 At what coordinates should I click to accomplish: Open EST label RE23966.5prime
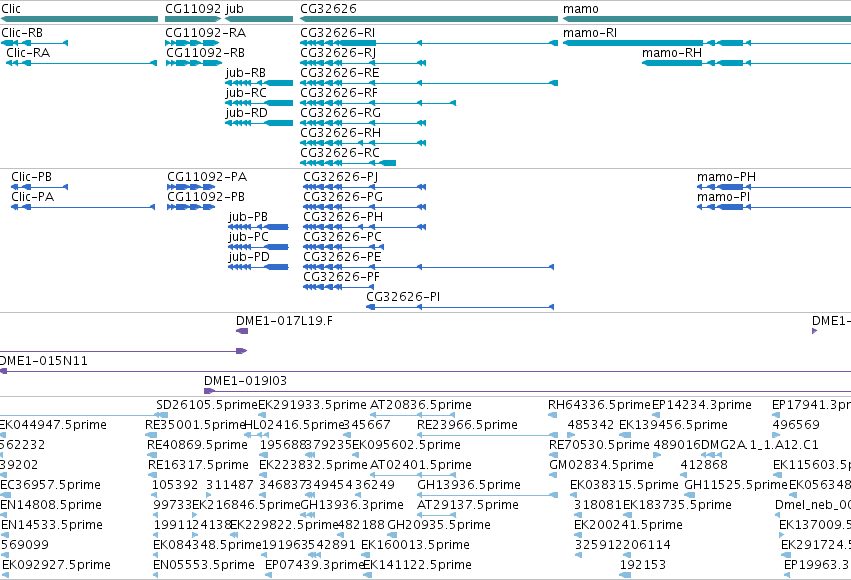pos(467,425)
